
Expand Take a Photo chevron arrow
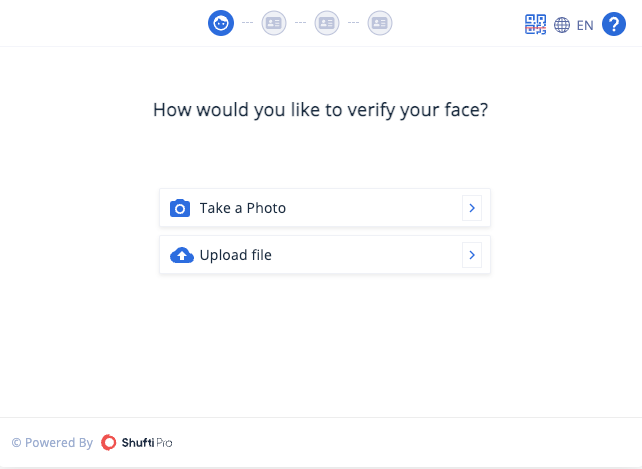click(472, 208)
